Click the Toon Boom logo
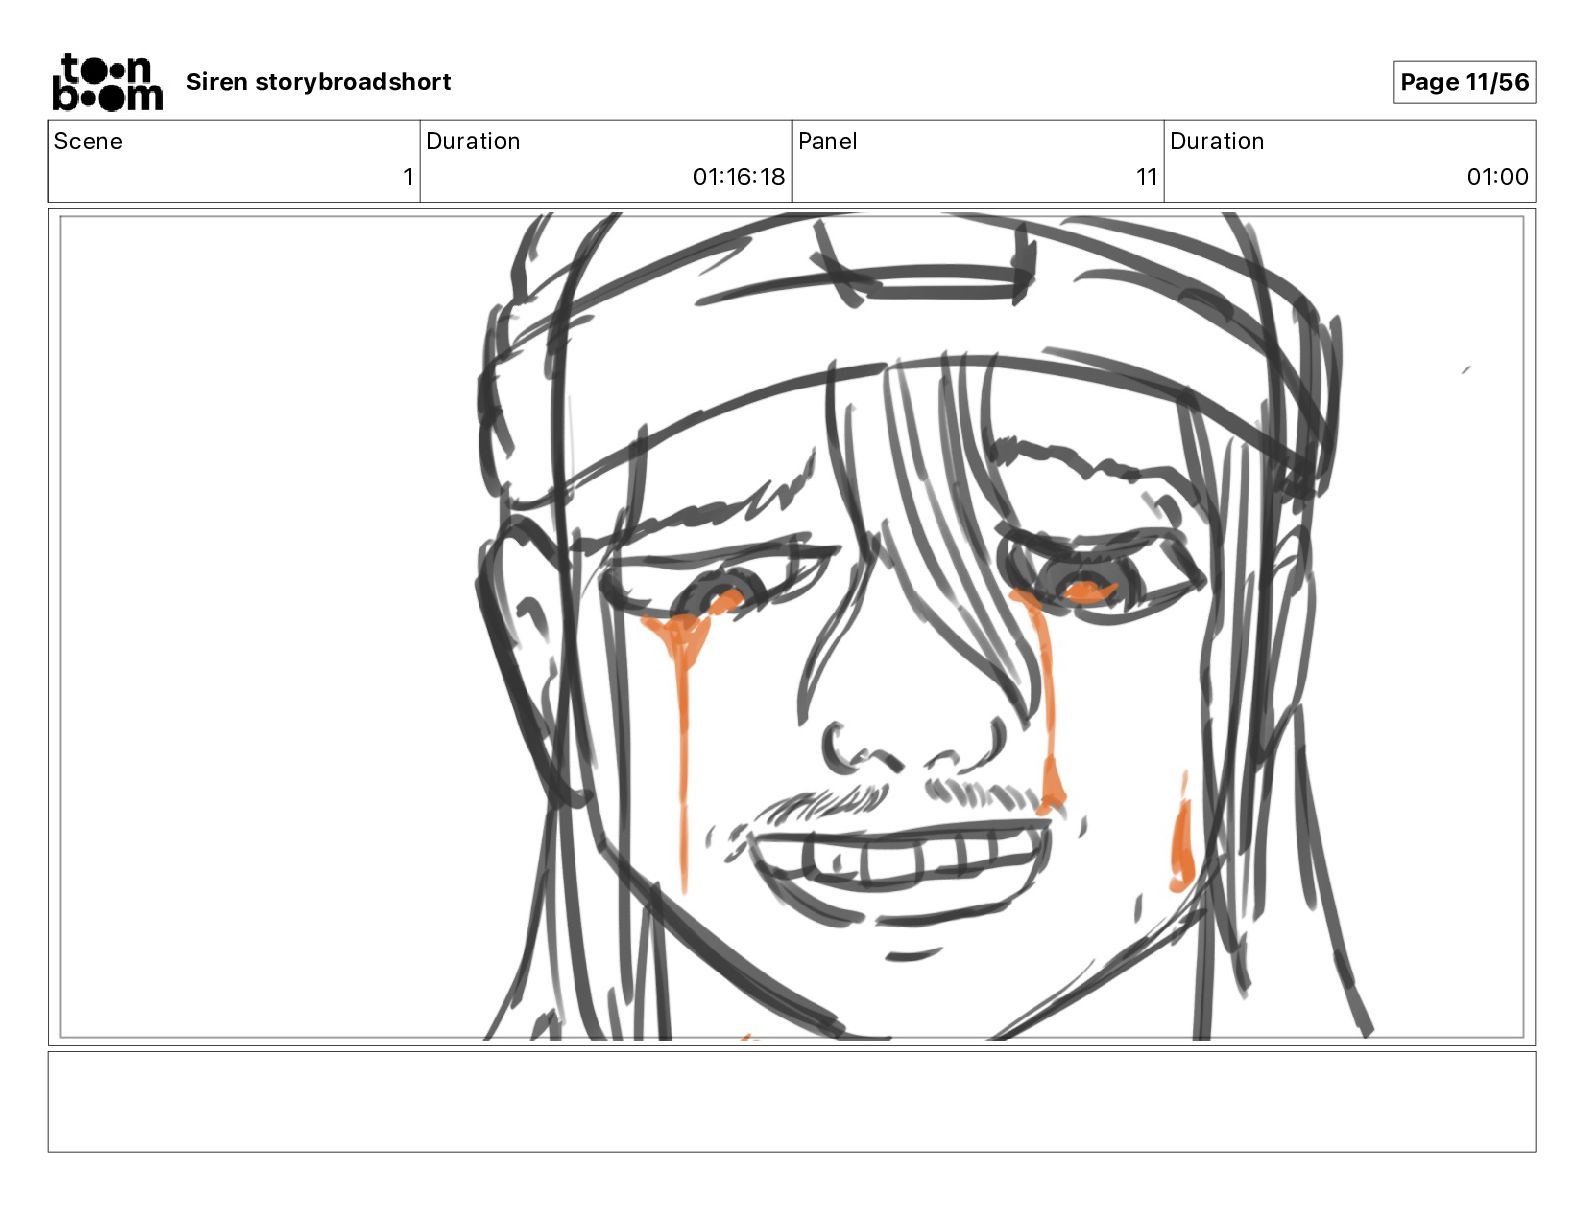 tap(107, 82)
